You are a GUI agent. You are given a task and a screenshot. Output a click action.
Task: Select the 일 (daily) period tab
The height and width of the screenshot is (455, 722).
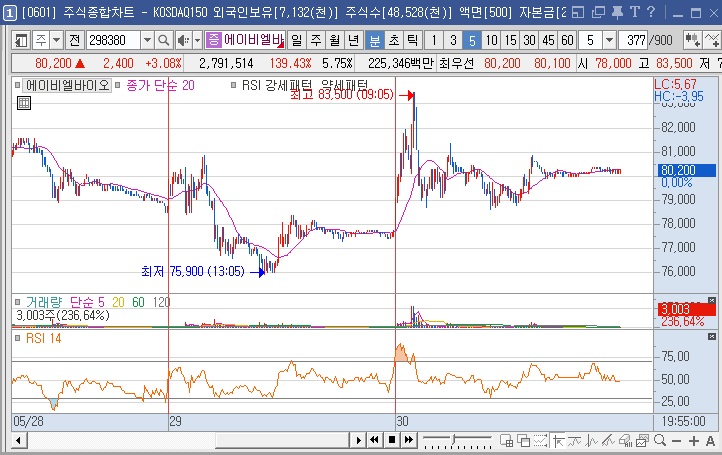click(297, 41)
